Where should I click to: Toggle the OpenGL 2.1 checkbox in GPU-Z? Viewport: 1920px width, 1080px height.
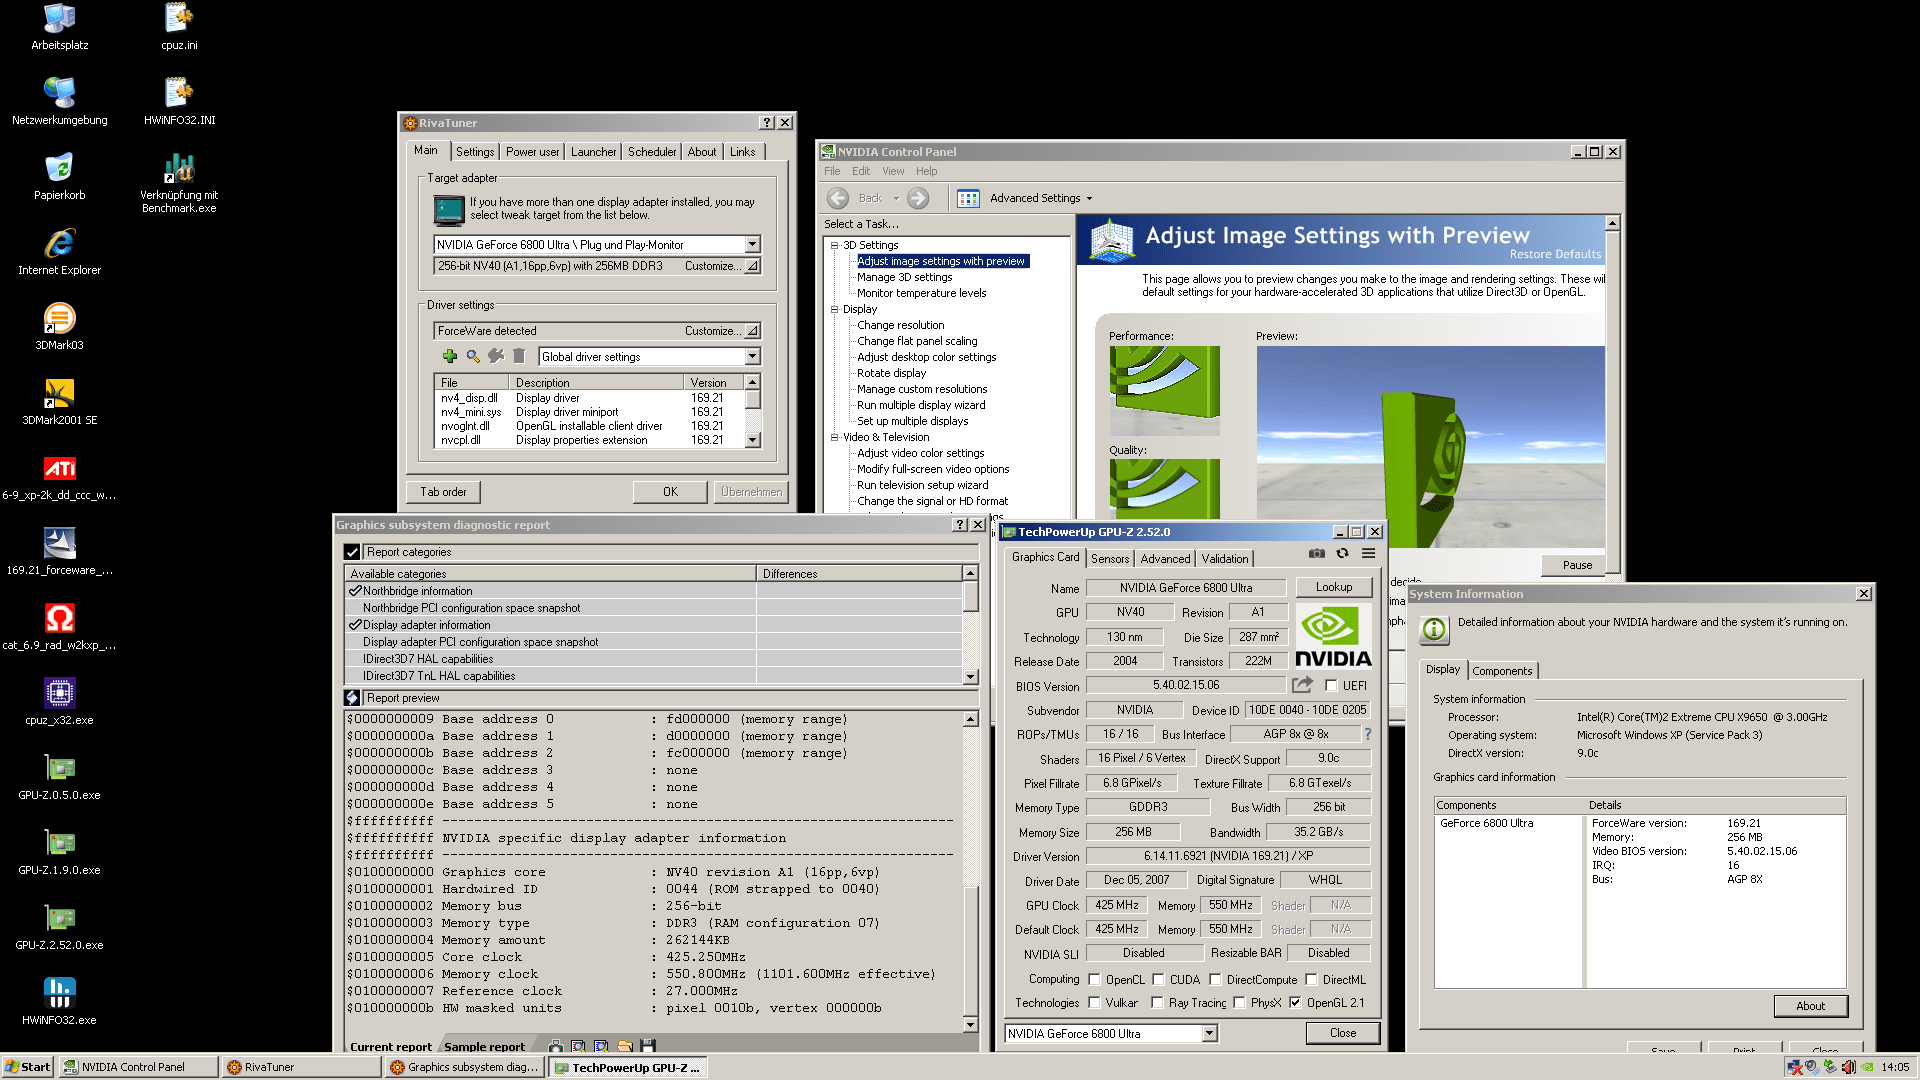[1295, 1002]
